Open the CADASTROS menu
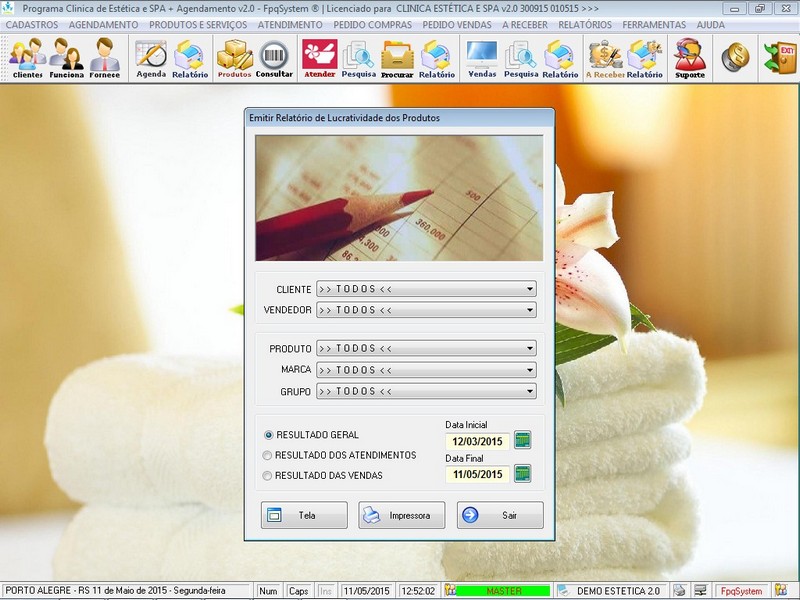Image resolution: width=800 pixels, height=600 pixels. click(x=32, y=24)
